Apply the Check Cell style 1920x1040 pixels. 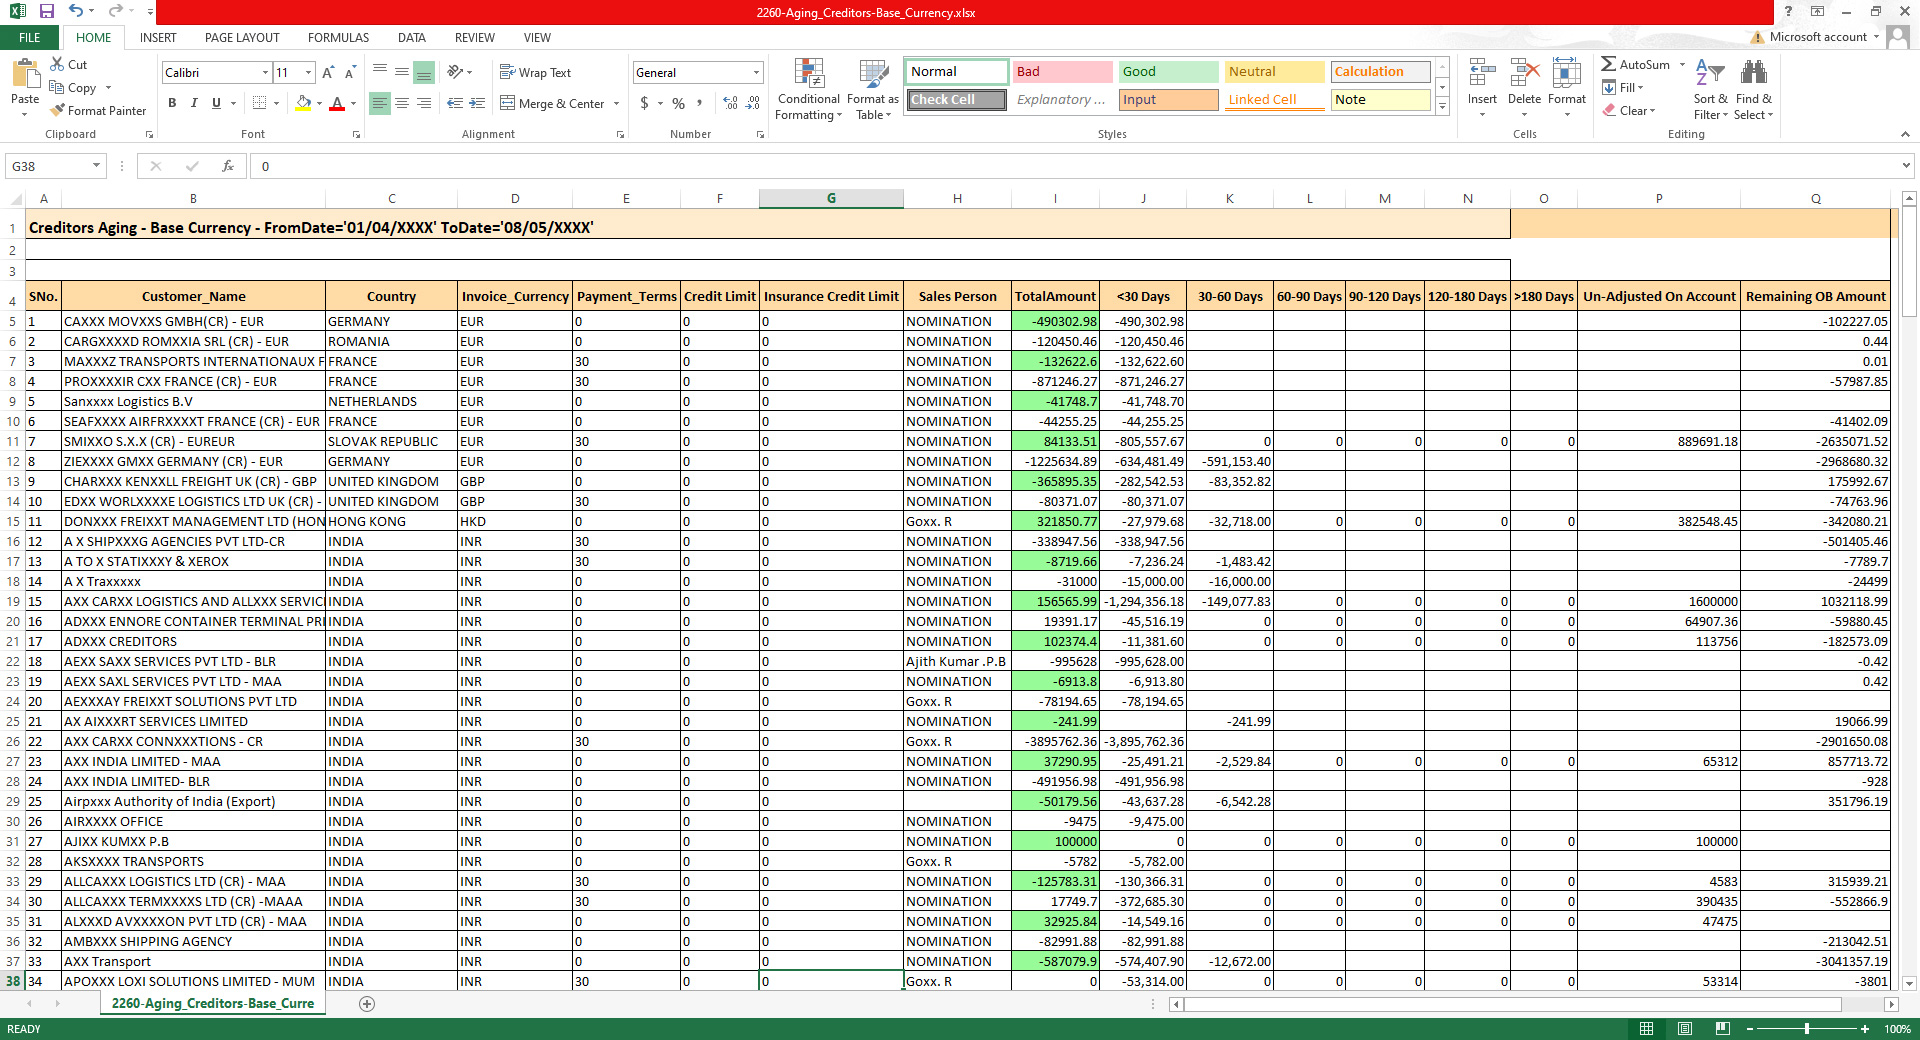pos(957,100)
